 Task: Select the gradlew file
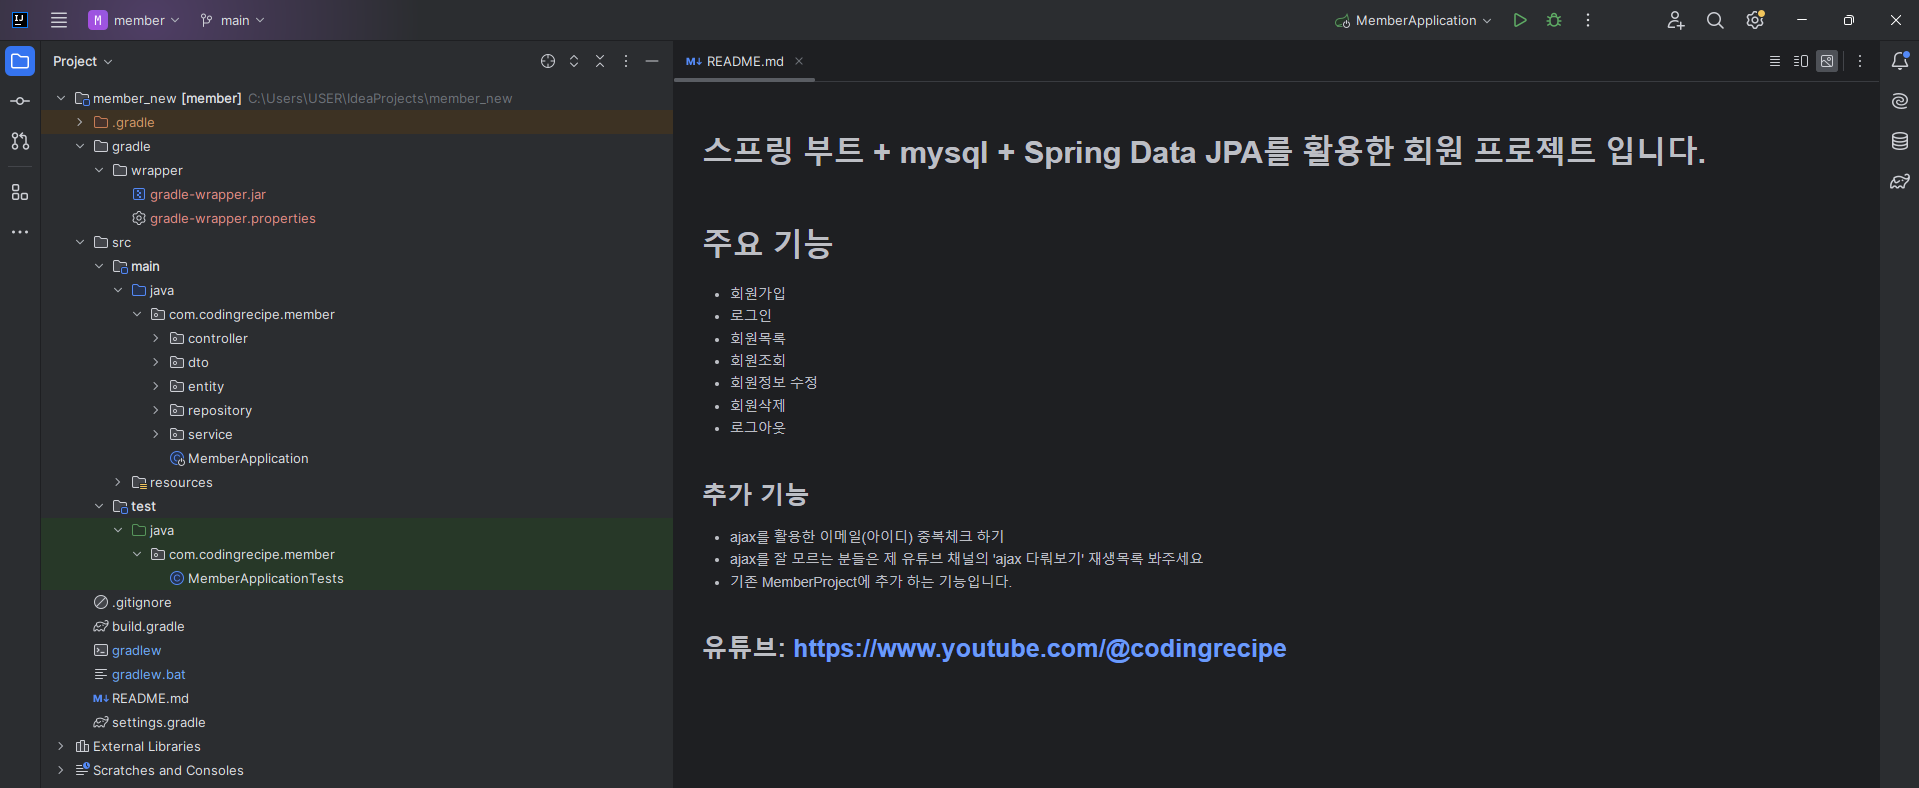click(x=136, y=650)
